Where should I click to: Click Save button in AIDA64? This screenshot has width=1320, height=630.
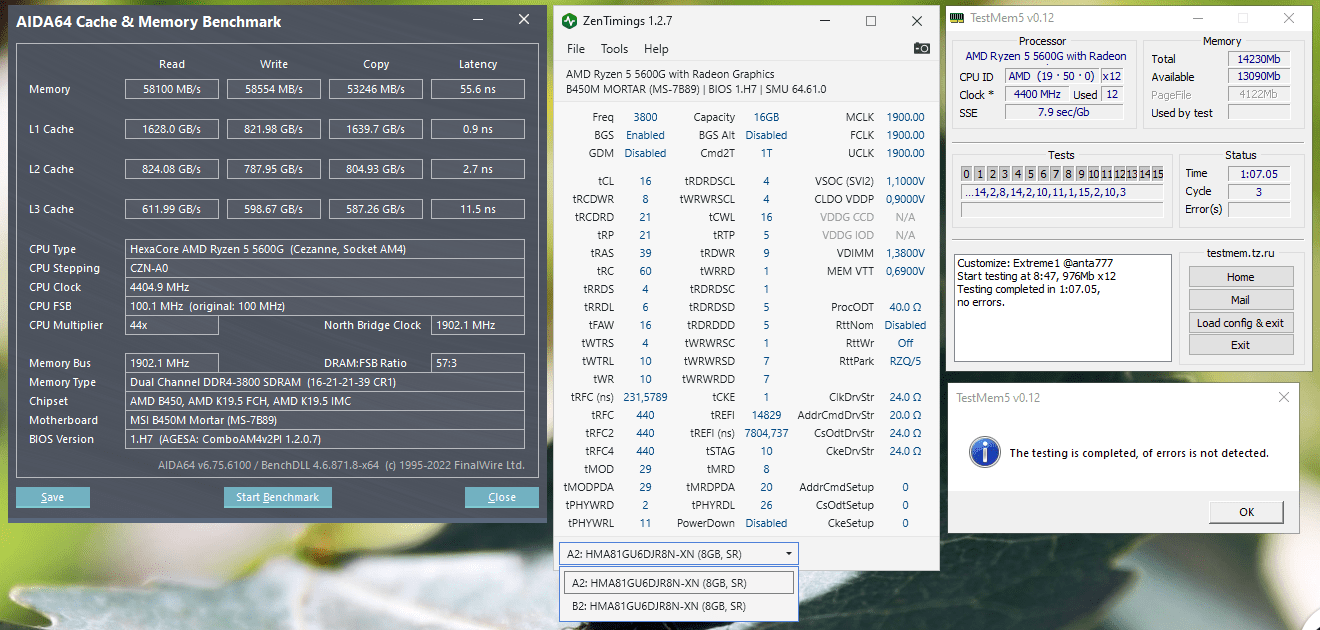(x=53, y=497)
